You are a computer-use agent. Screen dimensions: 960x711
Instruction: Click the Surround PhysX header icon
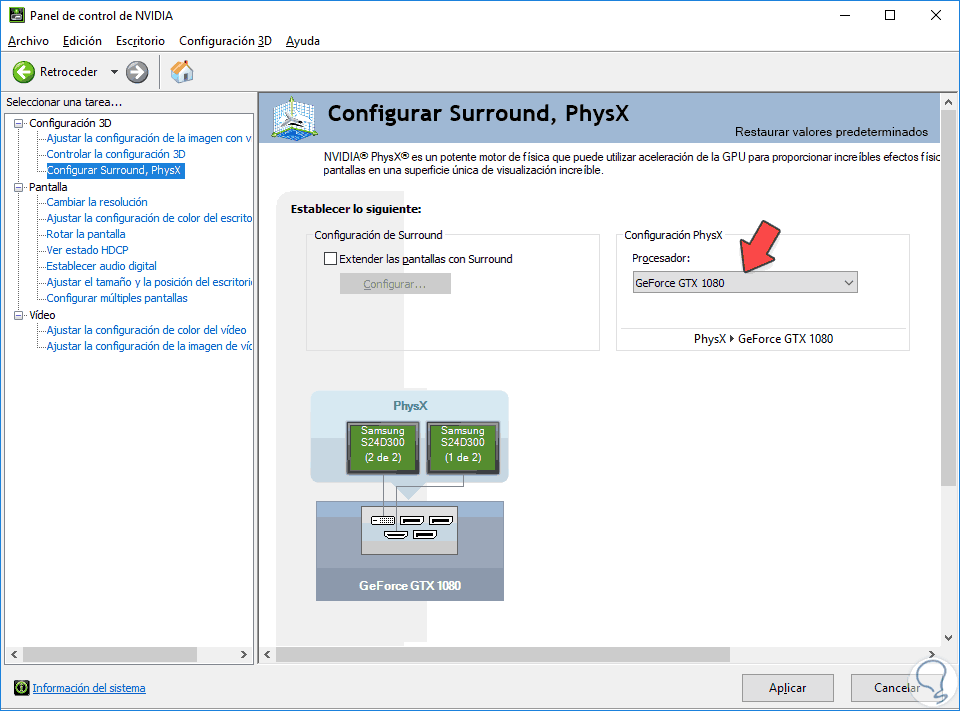click(x=294, y=118)
